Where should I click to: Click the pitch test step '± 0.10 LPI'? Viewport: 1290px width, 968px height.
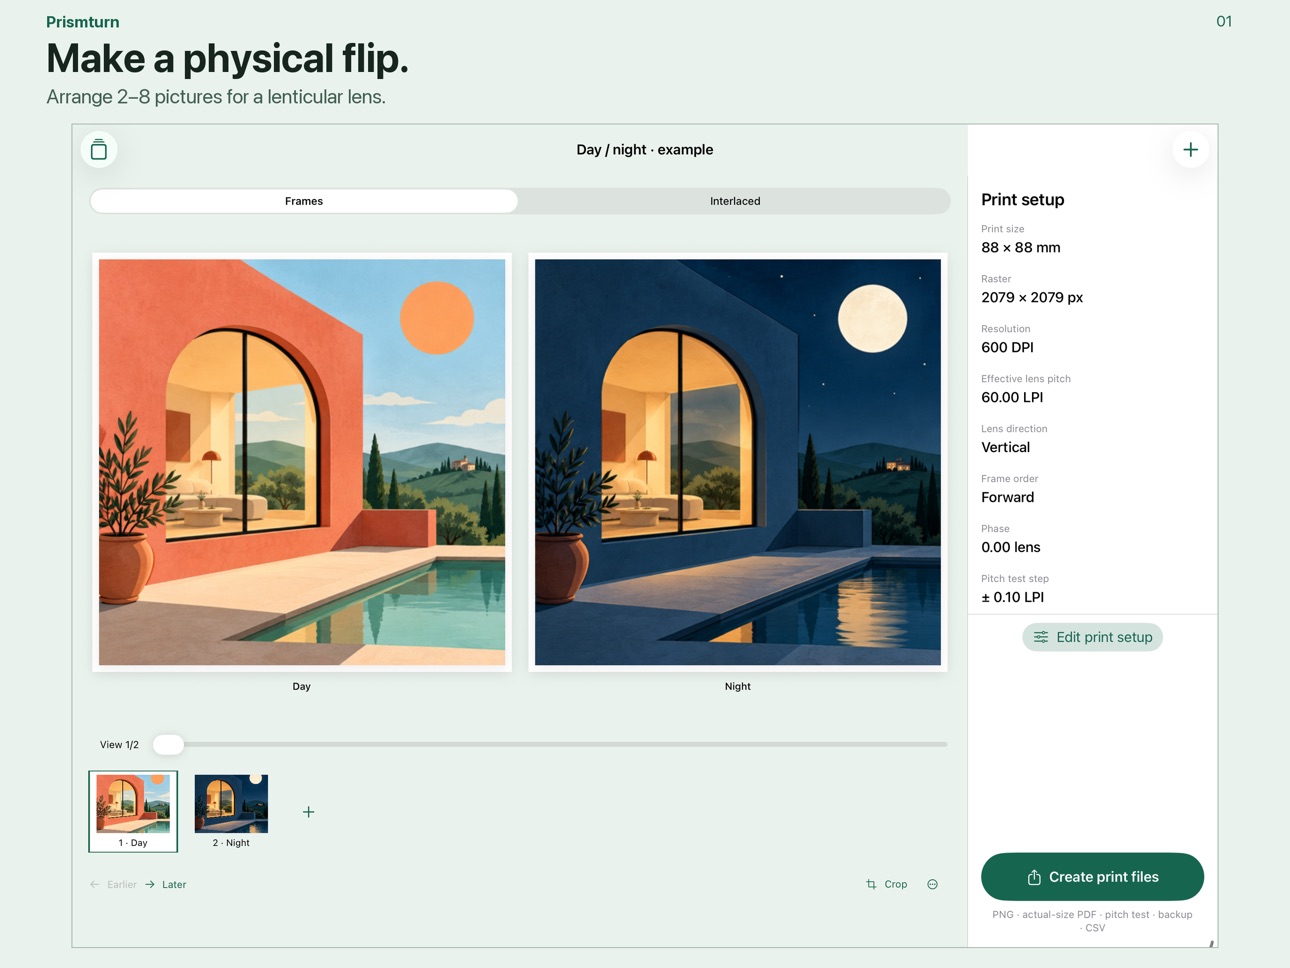(x=1013, y=598)
